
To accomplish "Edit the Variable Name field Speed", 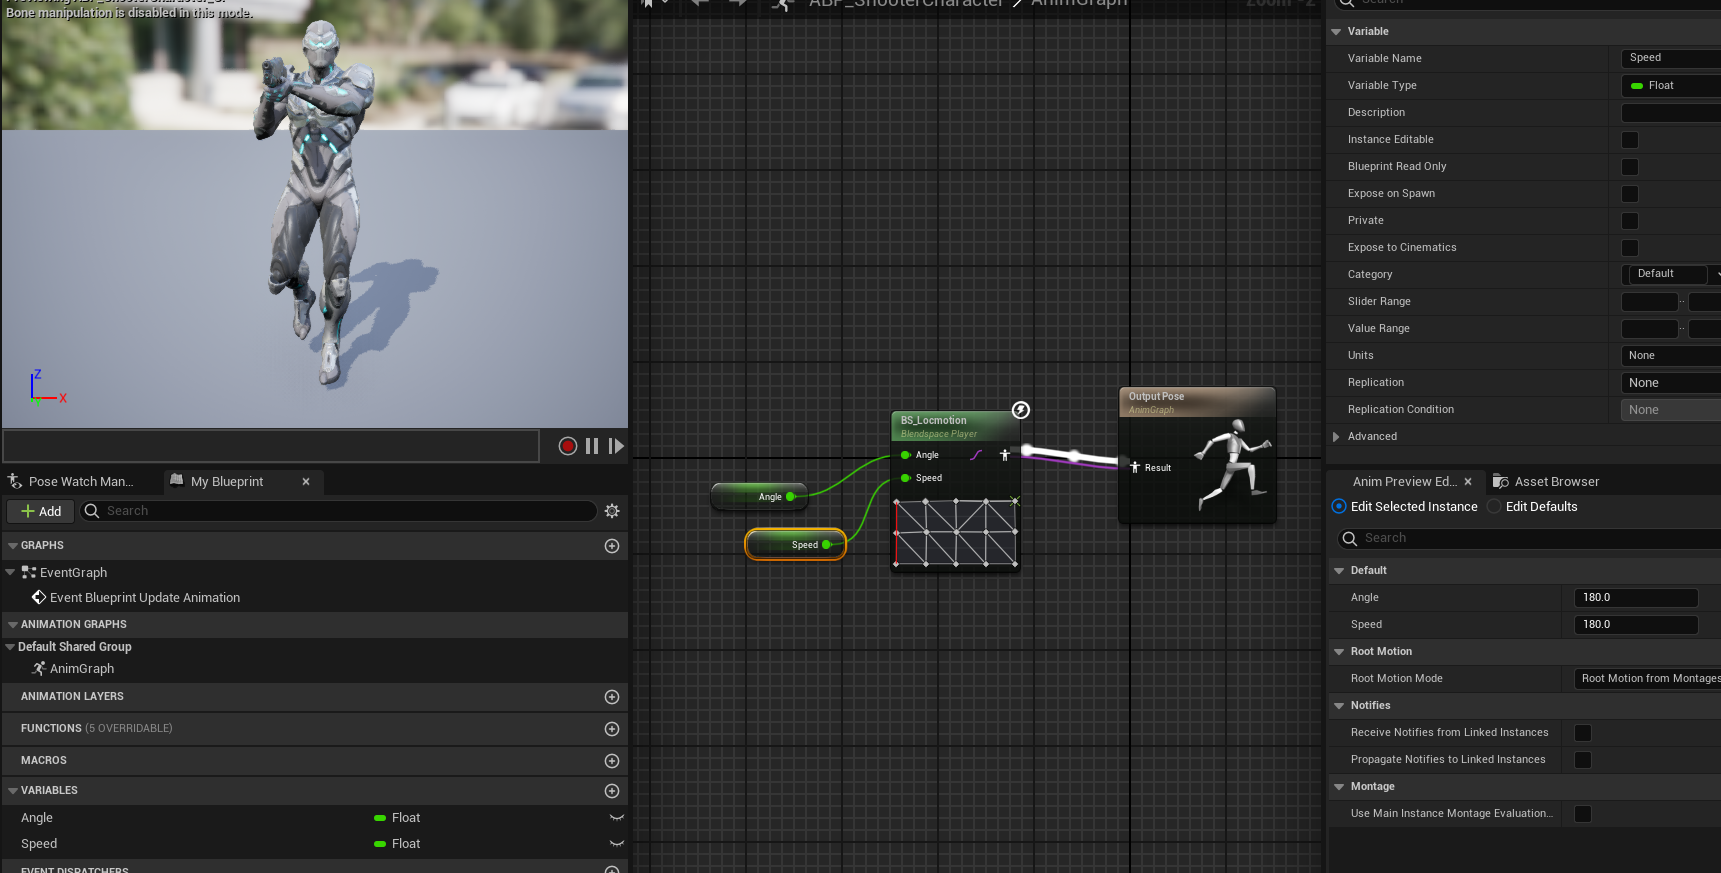I will point(1671,59).
